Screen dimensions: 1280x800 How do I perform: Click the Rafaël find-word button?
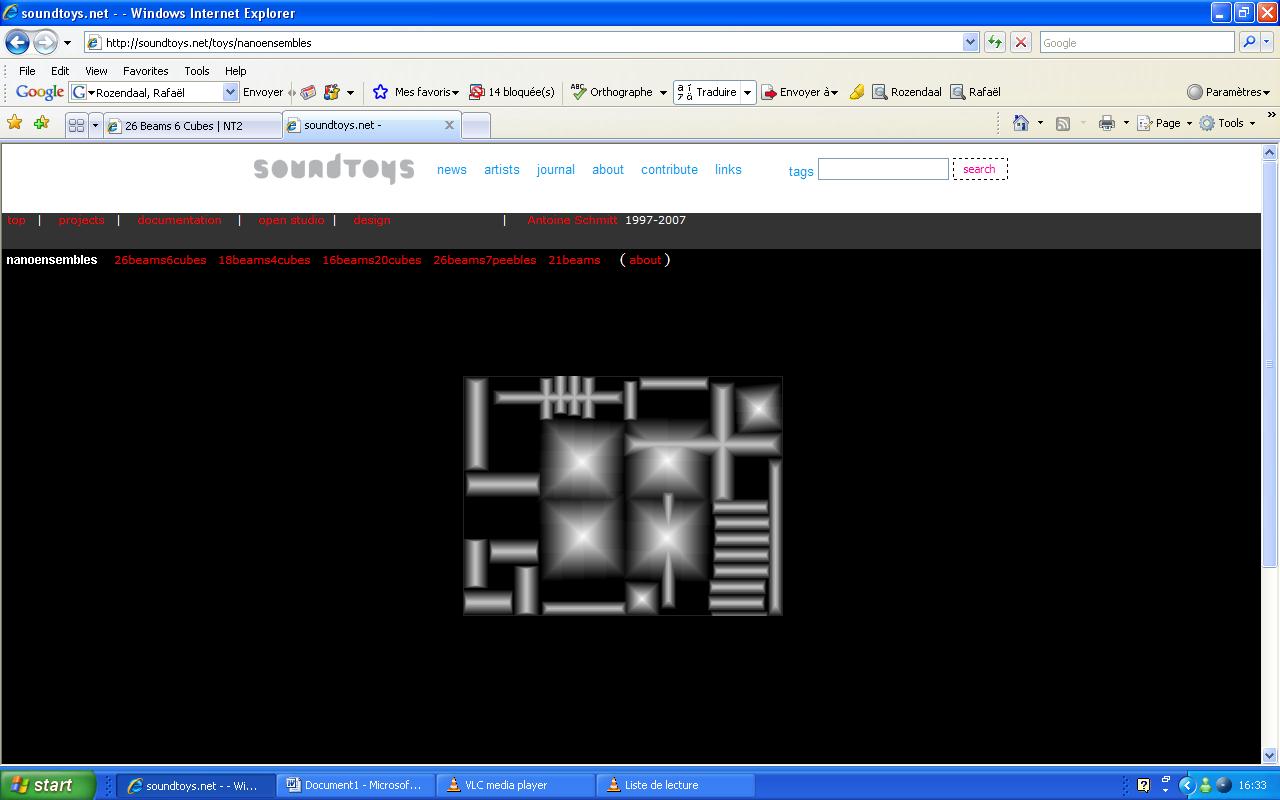point(975,92)
